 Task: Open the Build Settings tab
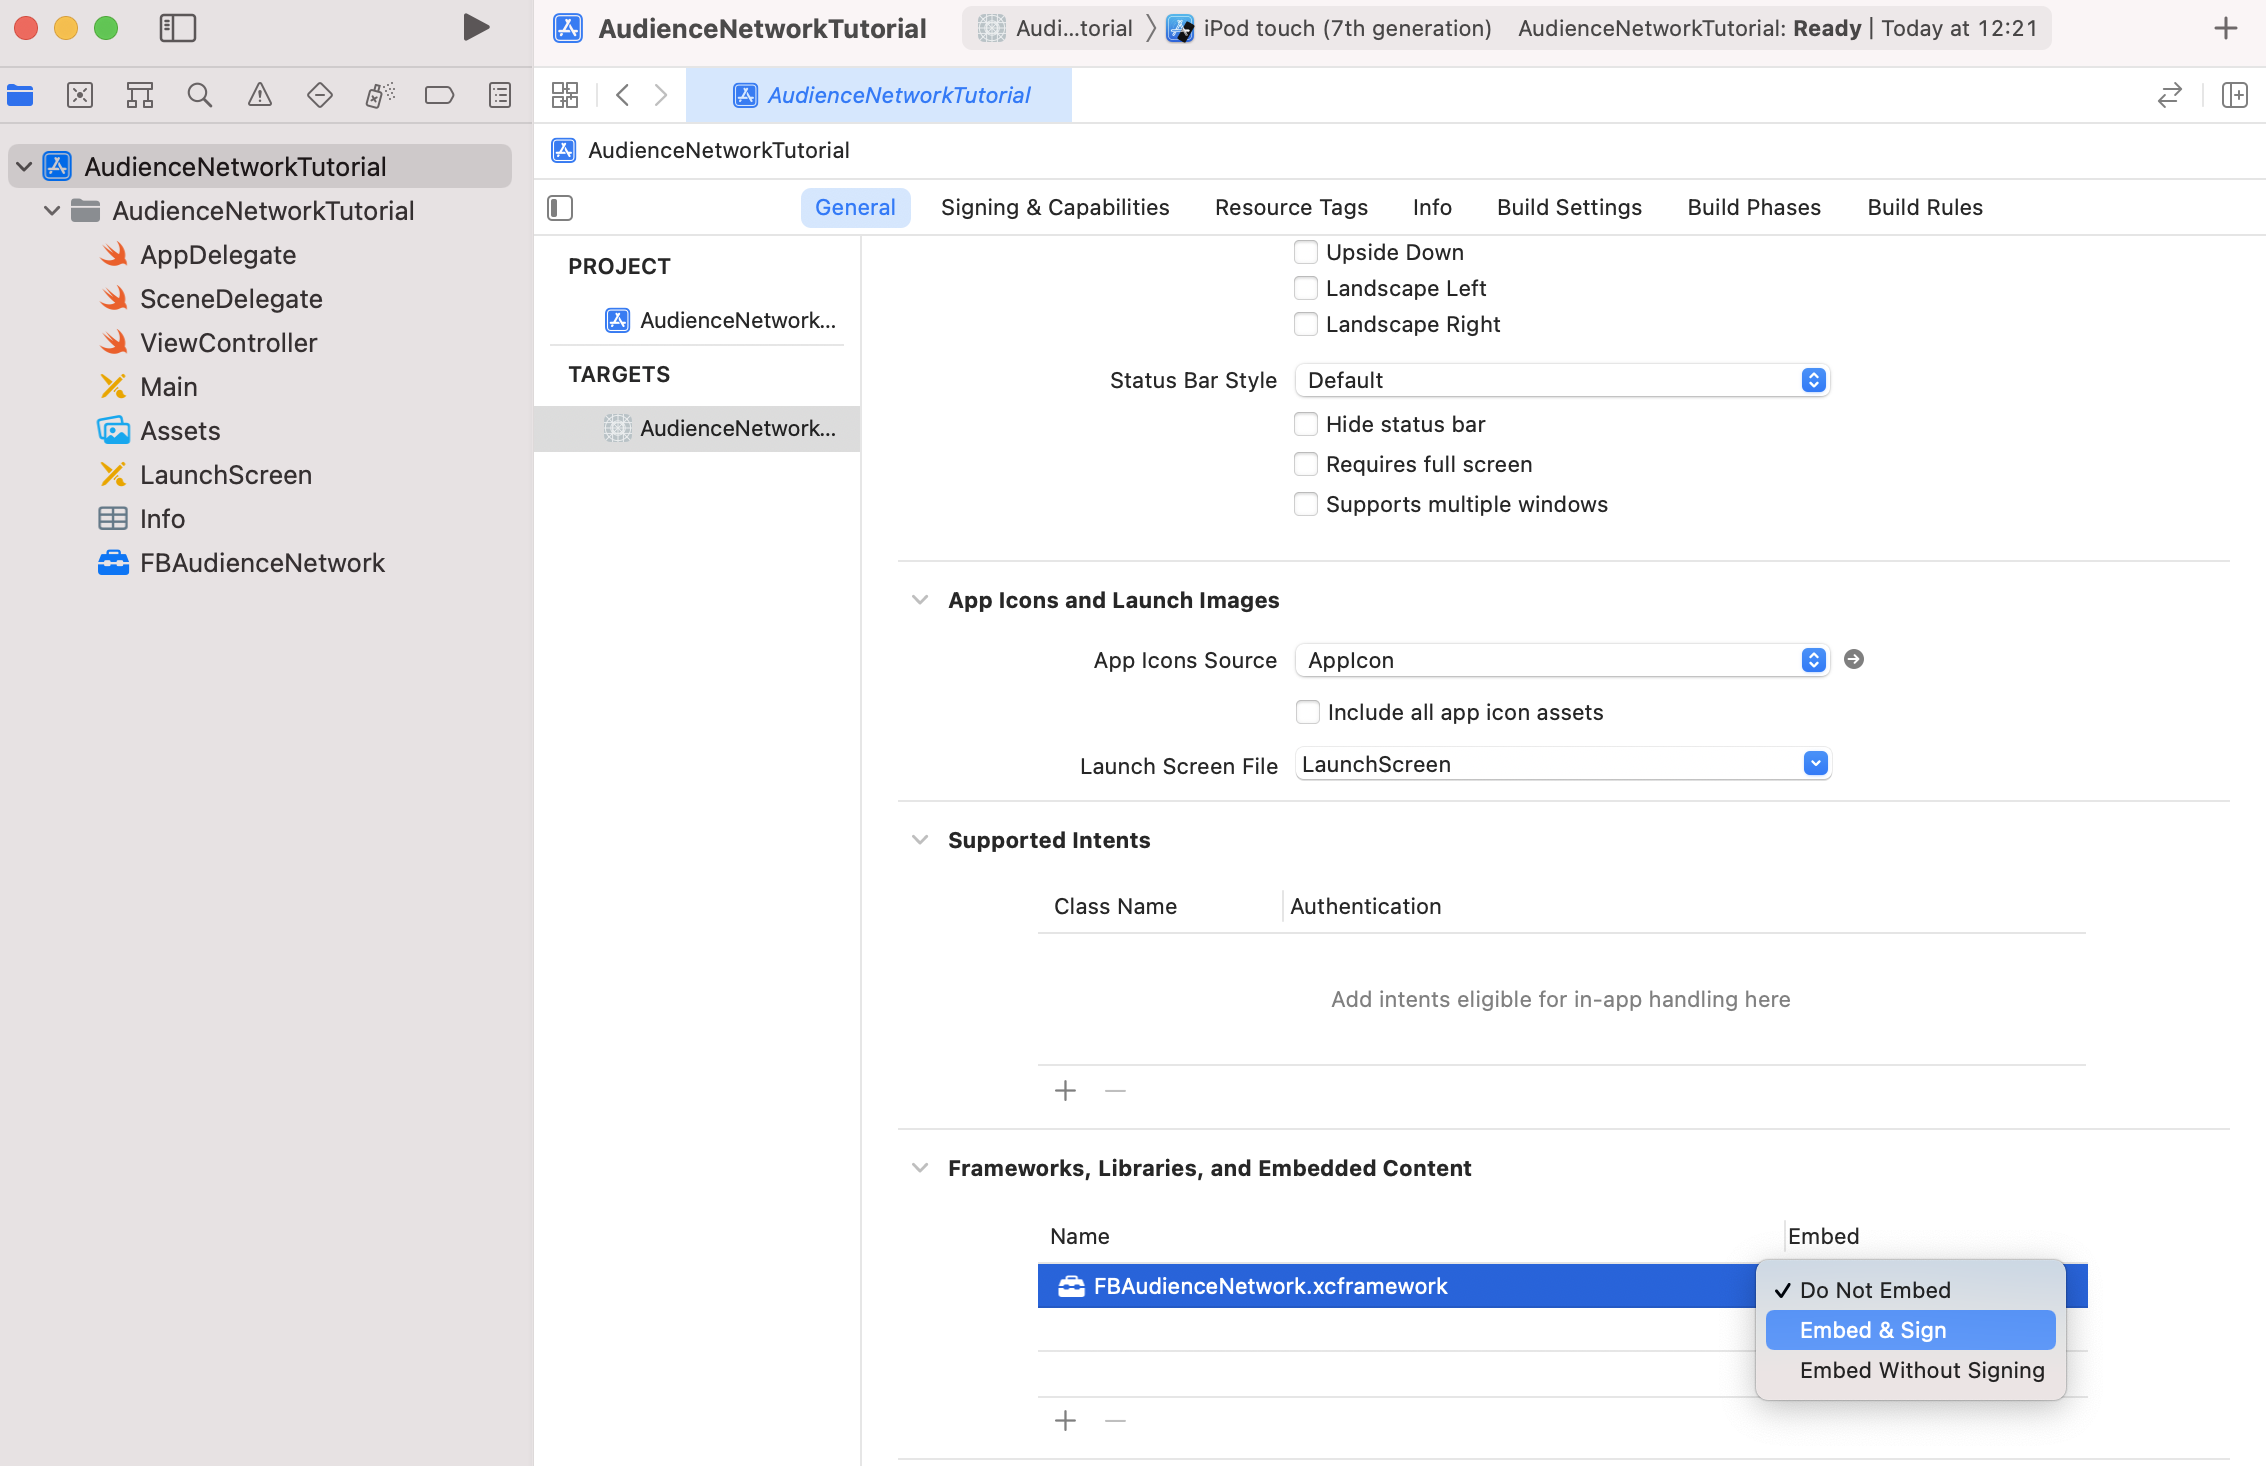pos(1569,207)
